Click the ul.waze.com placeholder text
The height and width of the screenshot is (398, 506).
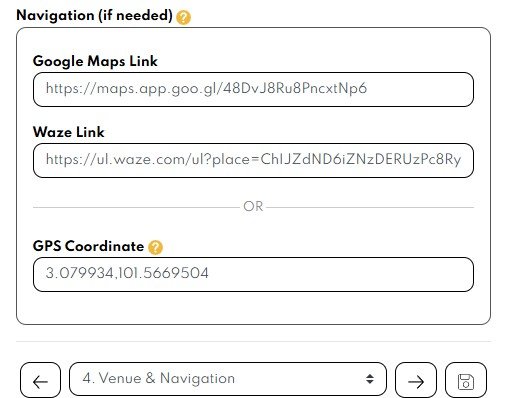(253, 160)
